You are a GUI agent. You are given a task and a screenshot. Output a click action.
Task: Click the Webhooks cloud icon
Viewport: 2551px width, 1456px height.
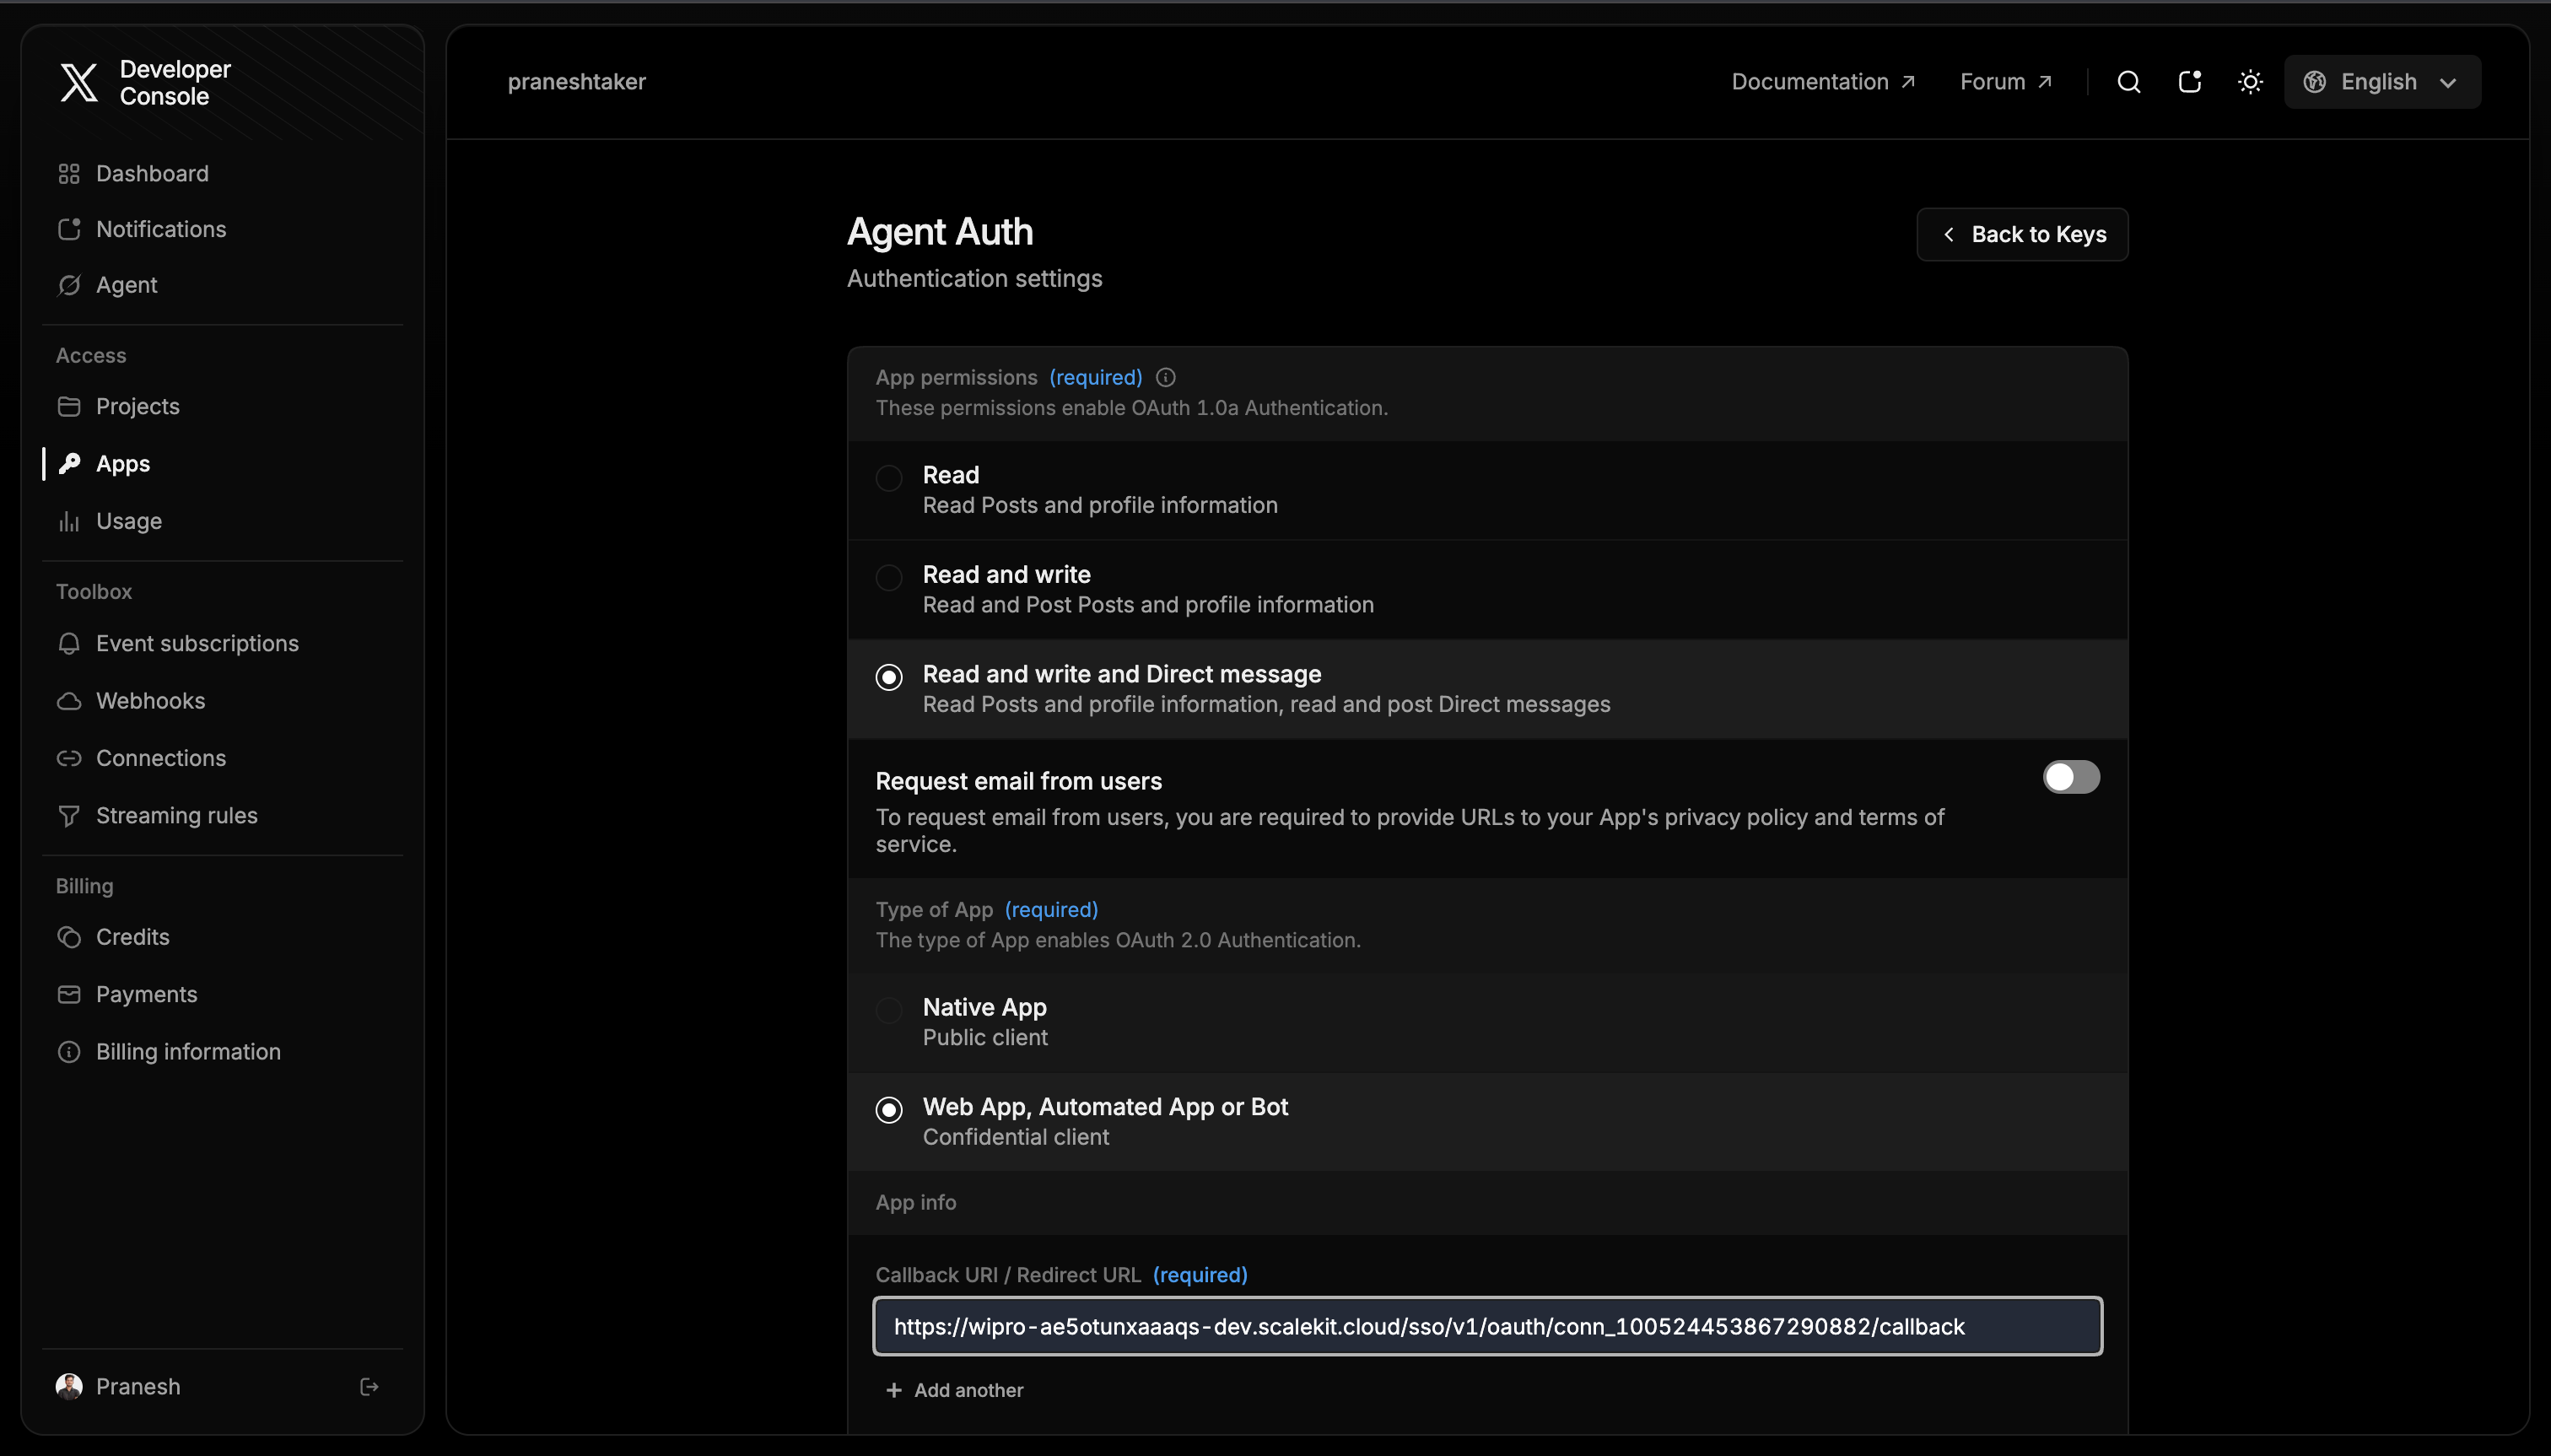pos(69,701)
